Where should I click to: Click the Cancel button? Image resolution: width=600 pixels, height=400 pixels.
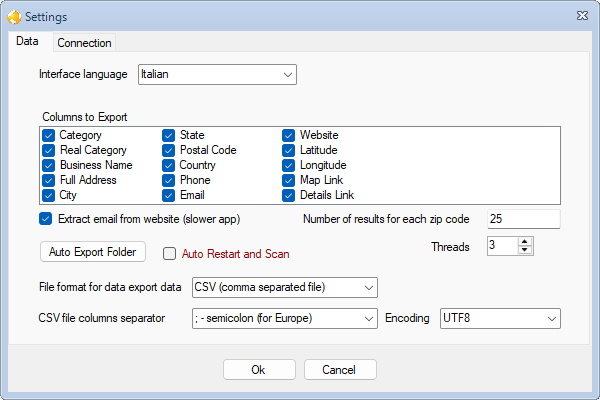(x=340, y=370)
